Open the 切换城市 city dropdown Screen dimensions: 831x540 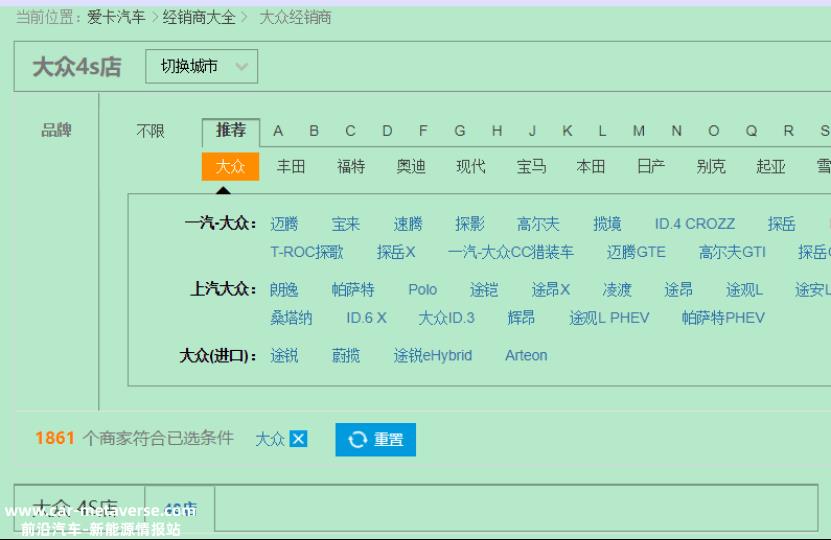point(201,66)
